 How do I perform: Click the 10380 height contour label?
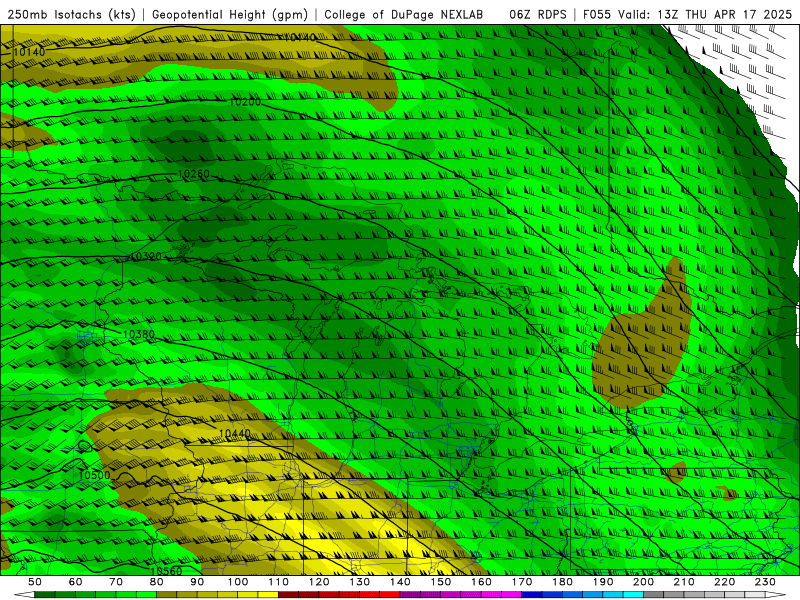pyautogui.click(x=139, y=335)
